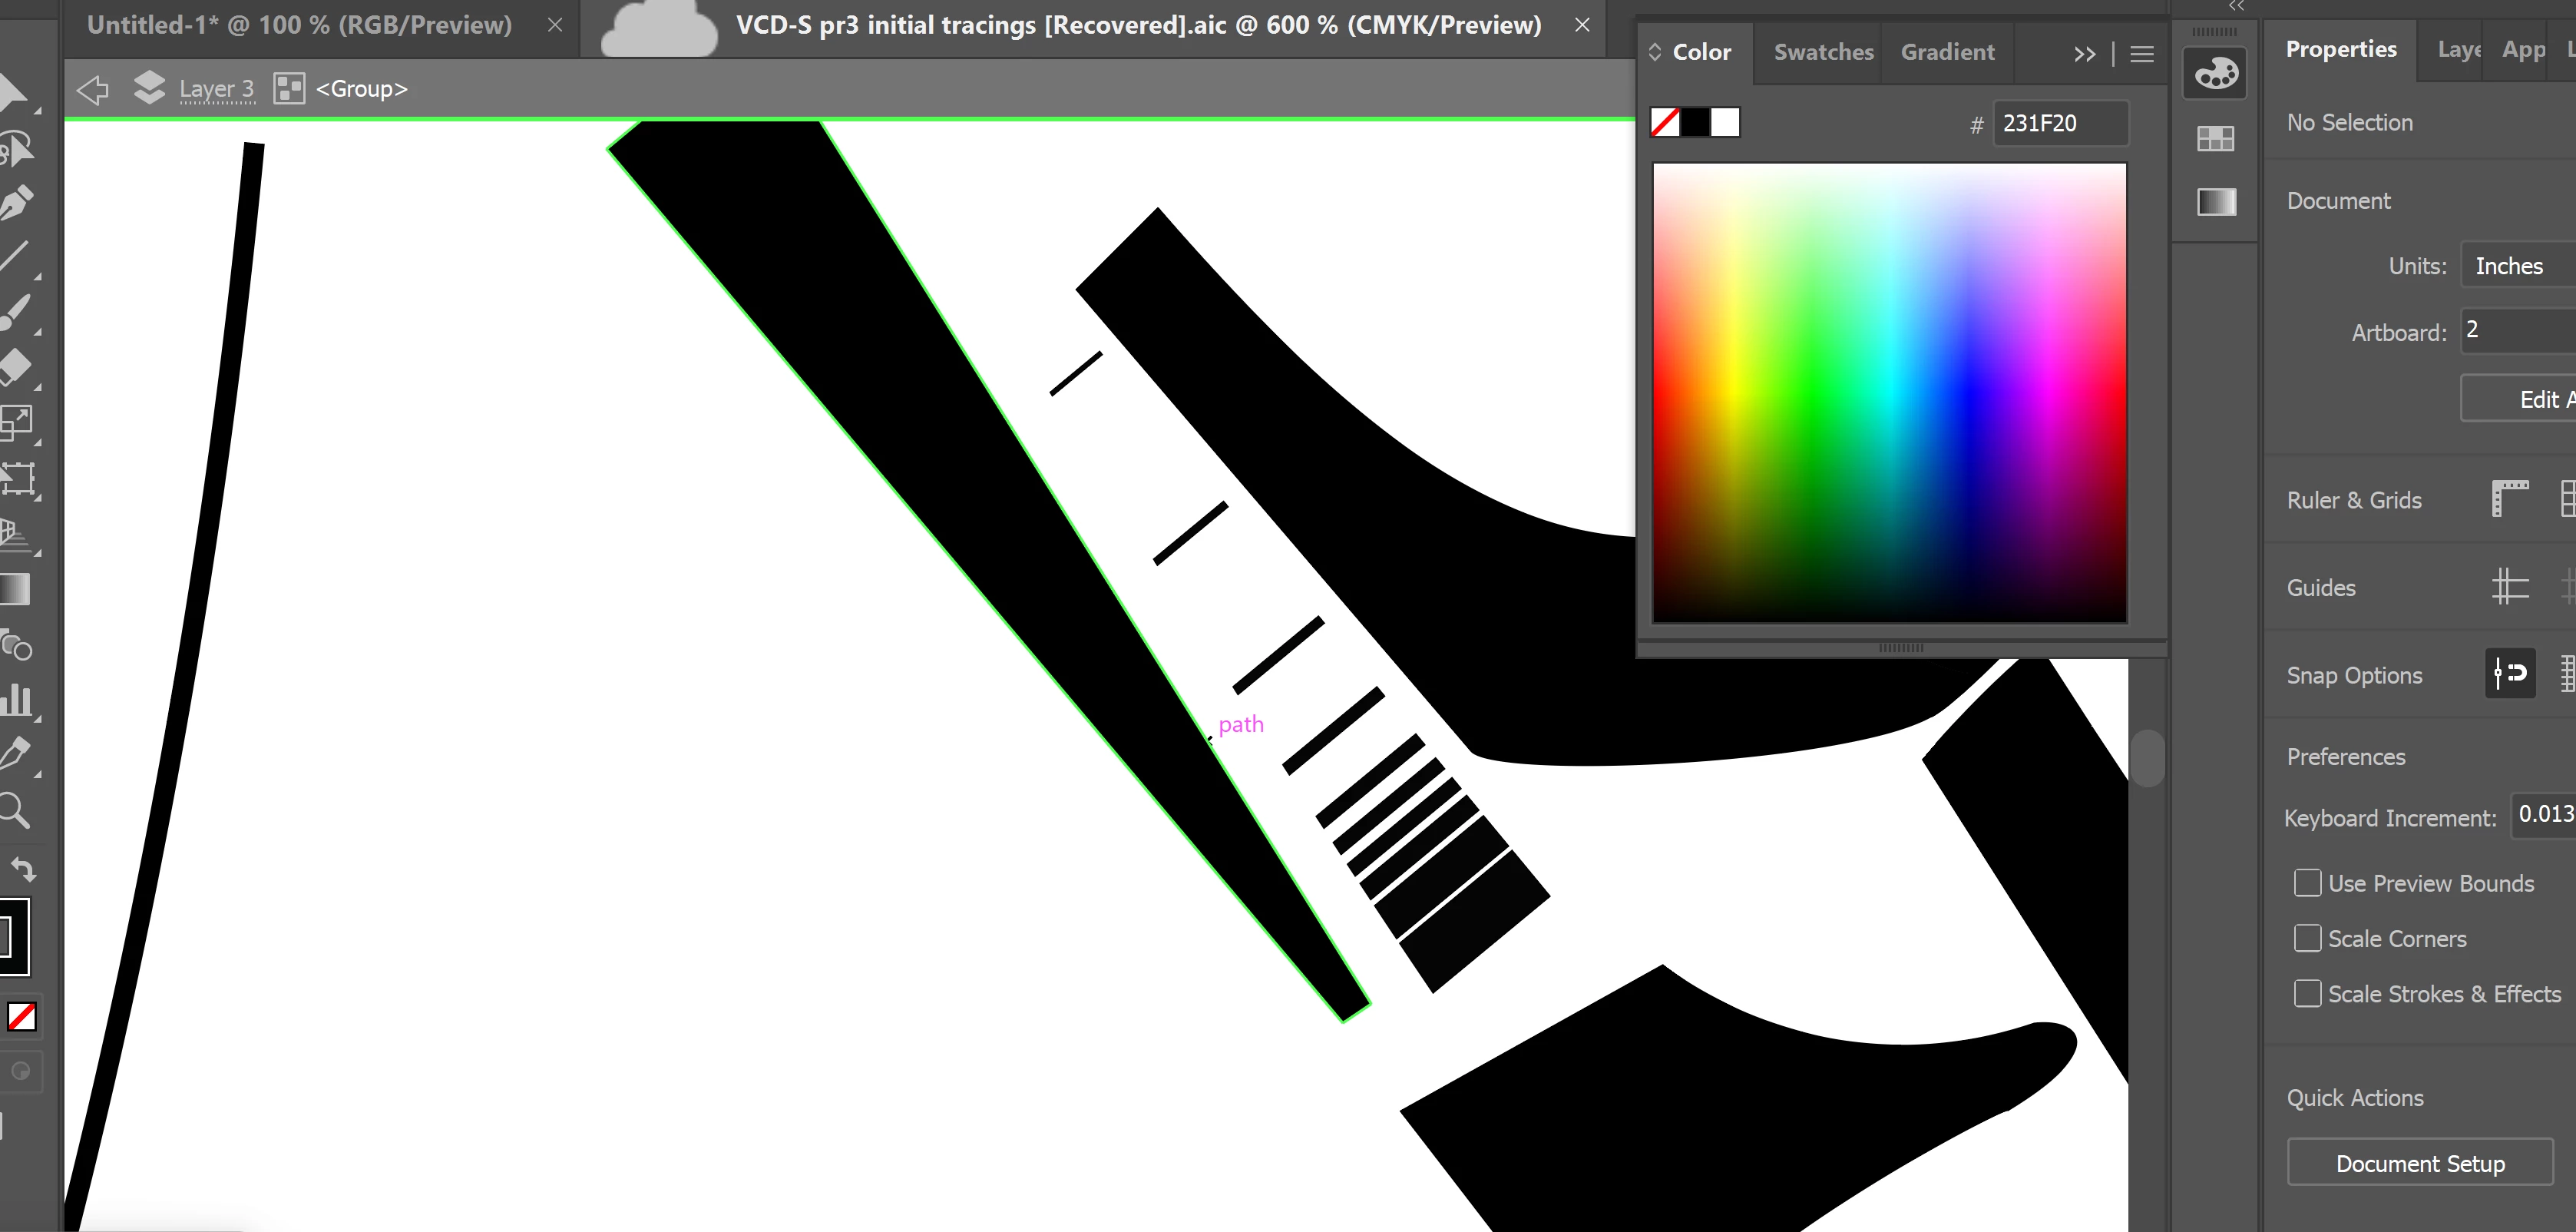Click the exit isolation mode back arrow
Screen dimensions: 2576x1232
[x=93, y=89]
